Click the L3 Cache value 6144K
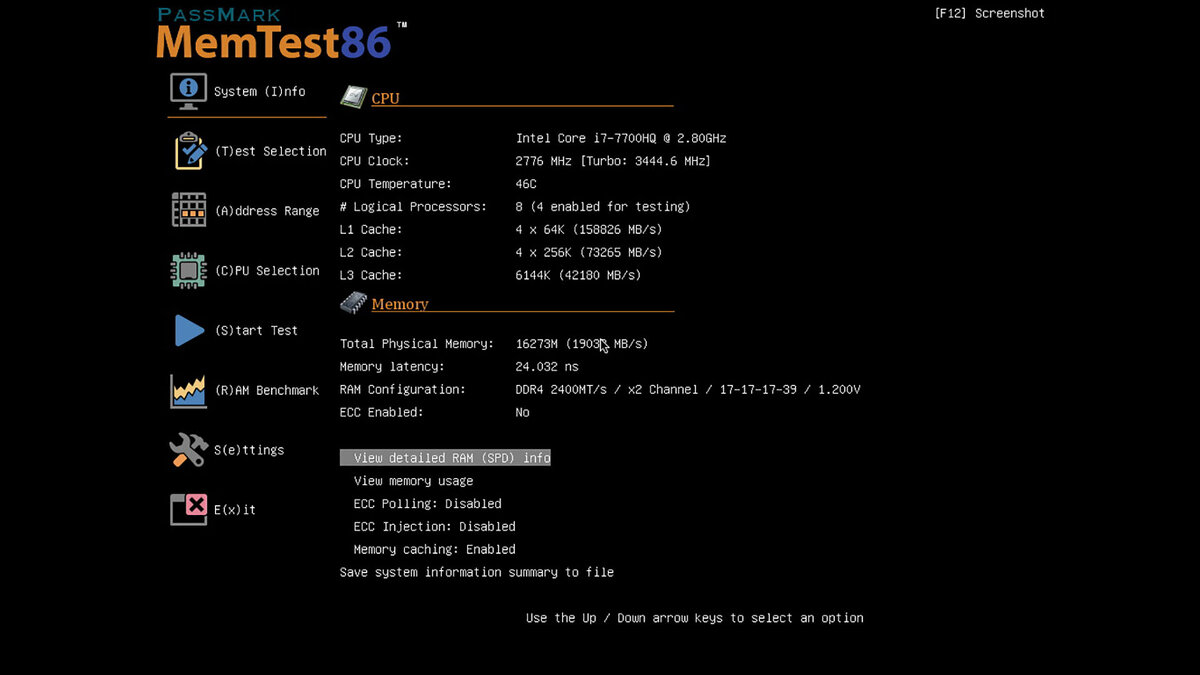The image size is (1200, 675). [578, 276]
